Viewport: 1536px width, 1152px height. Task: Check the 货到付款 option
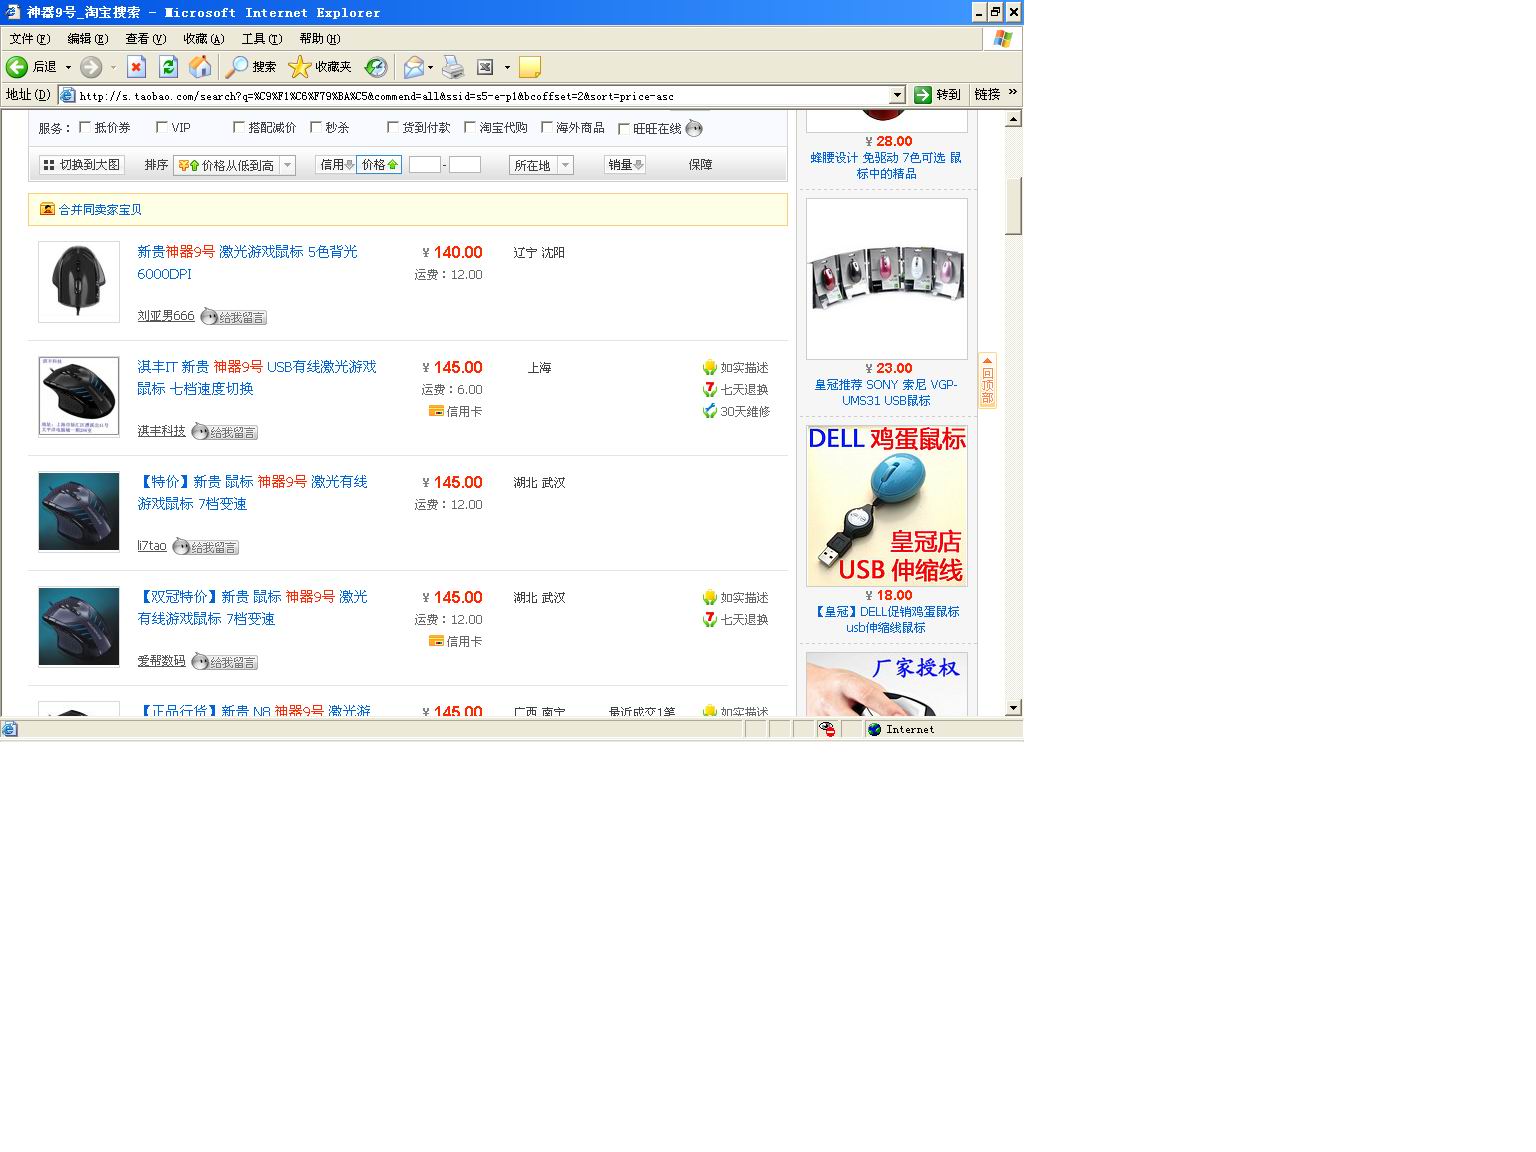[x=393, y=127]
